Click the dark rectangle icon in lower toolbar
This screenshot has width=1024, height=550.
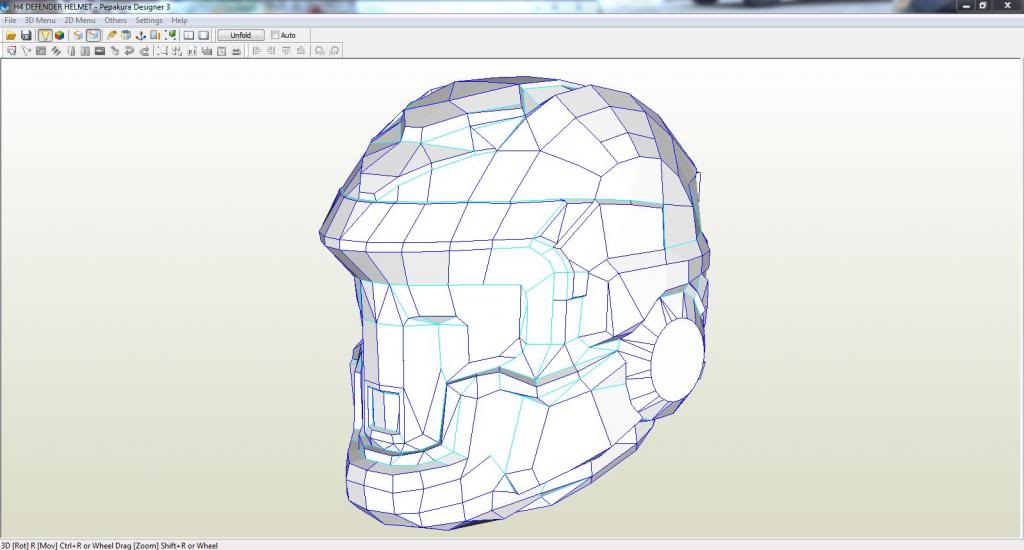100,51
